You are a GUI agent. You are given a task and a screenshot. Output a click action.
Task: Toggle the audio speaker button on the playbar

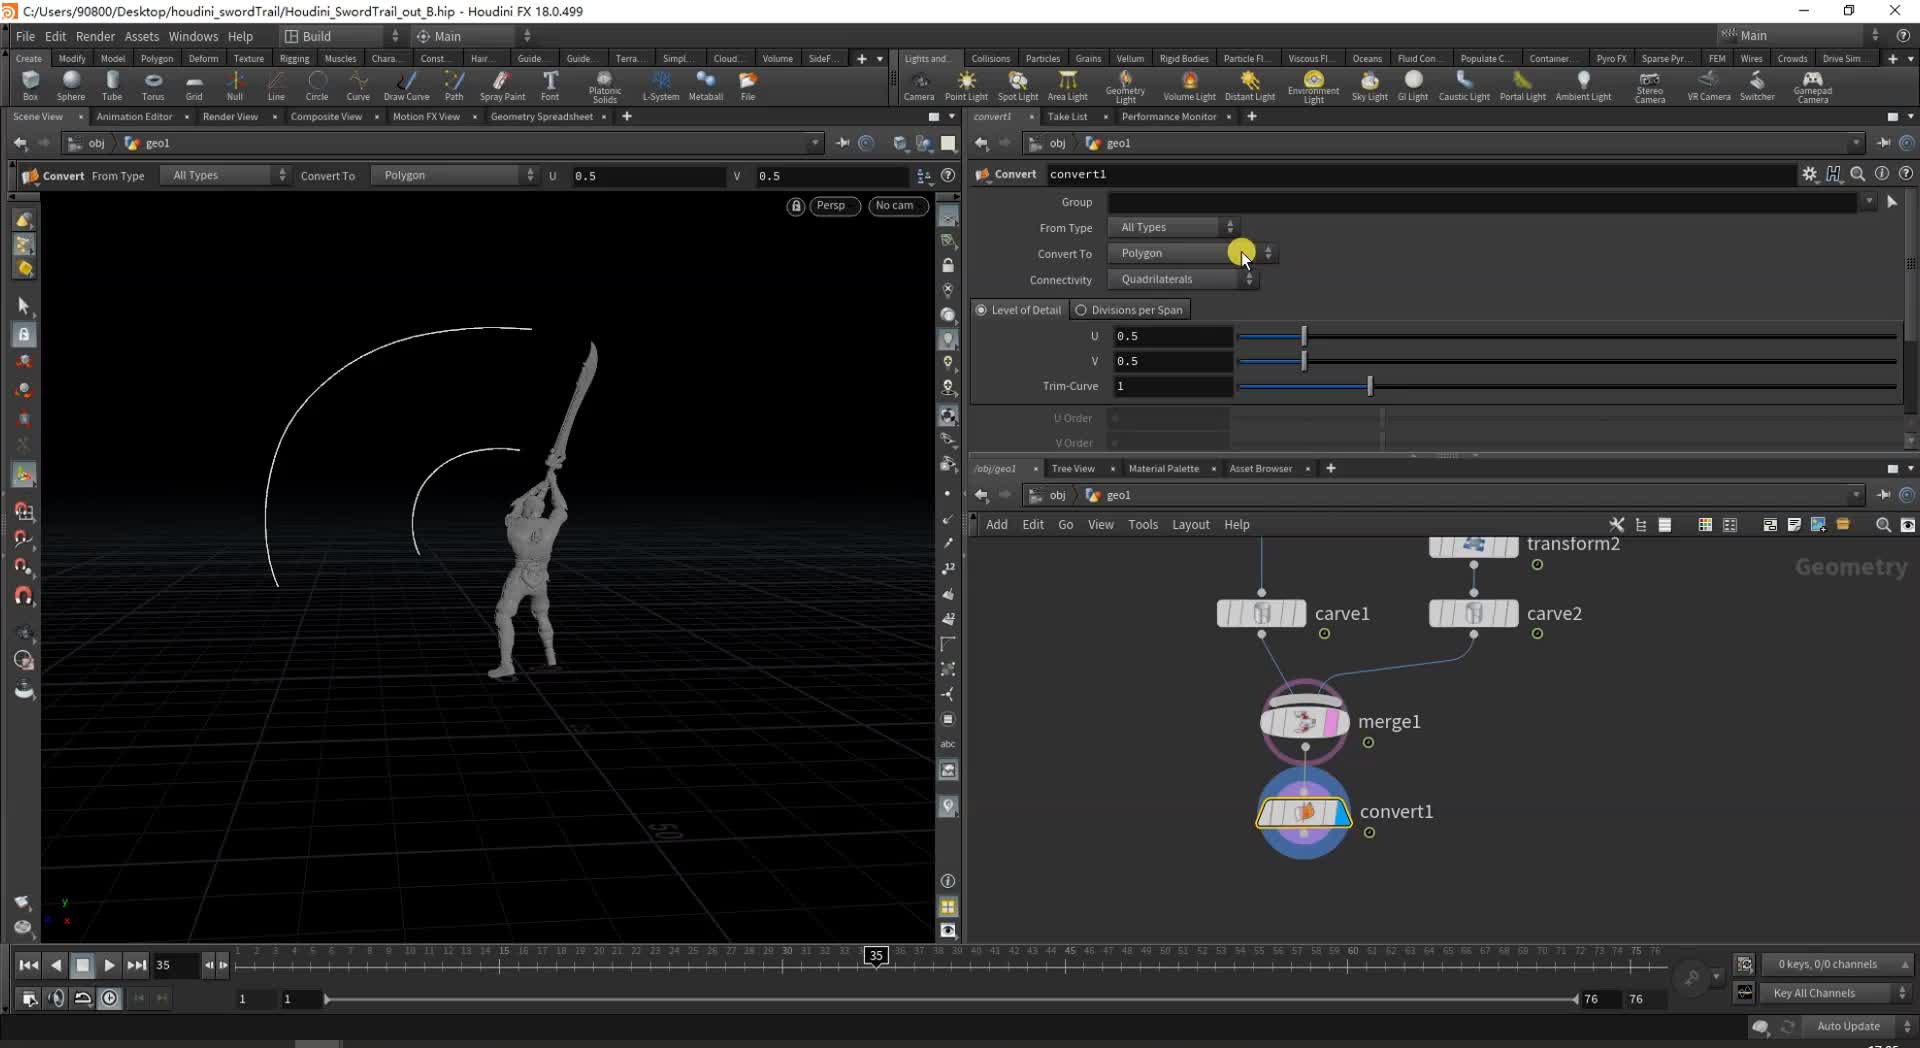(56, 998)
